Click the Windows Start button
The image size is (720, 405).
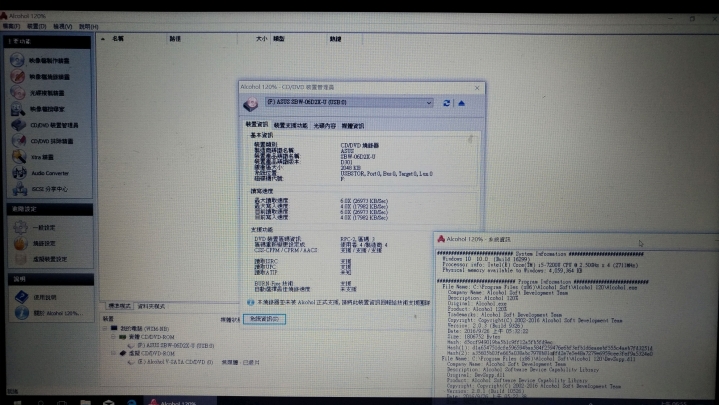click(x=17, y=402)
